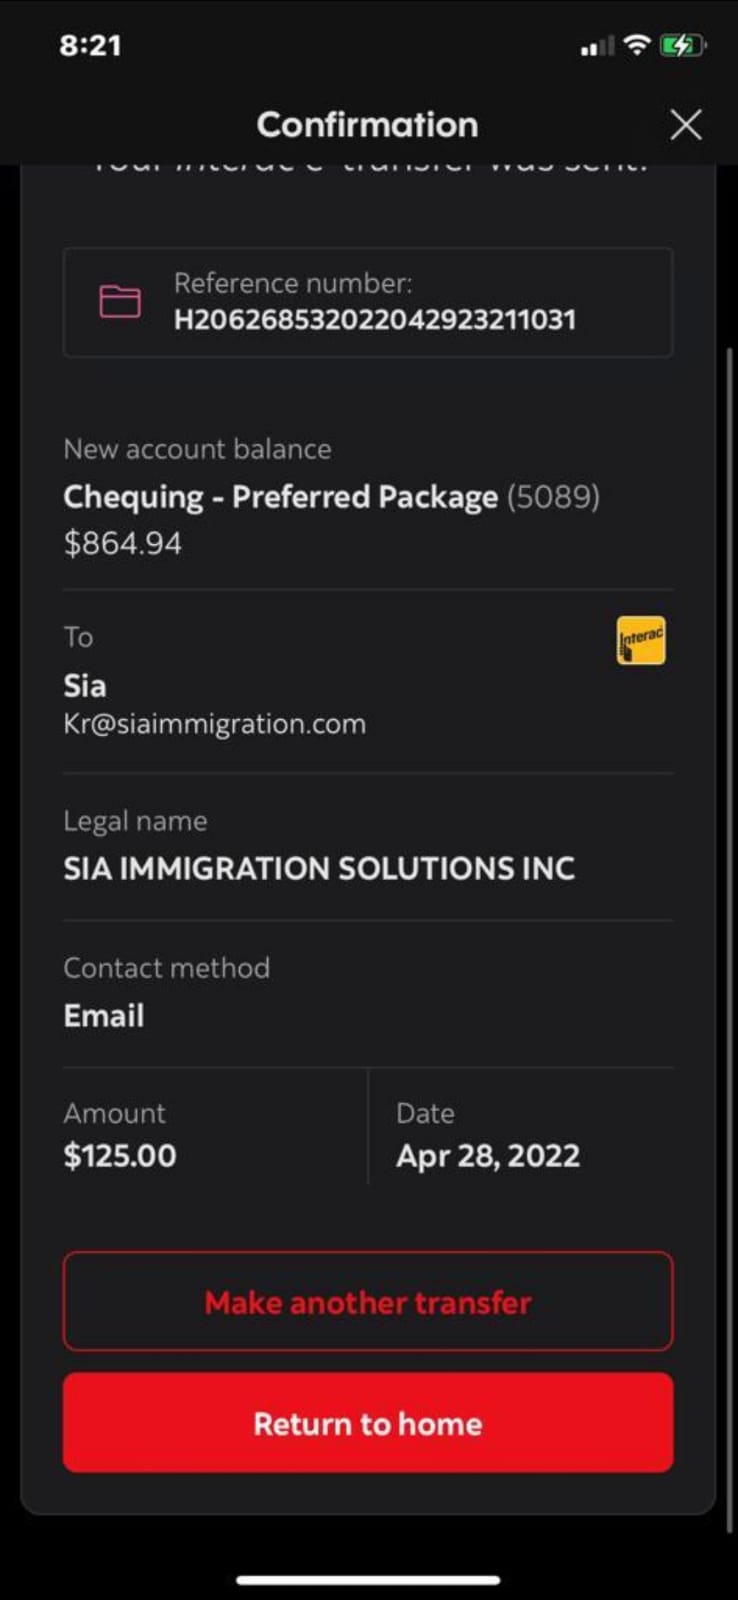Tap the pink folder icon beside reference number

pos(120,301)
